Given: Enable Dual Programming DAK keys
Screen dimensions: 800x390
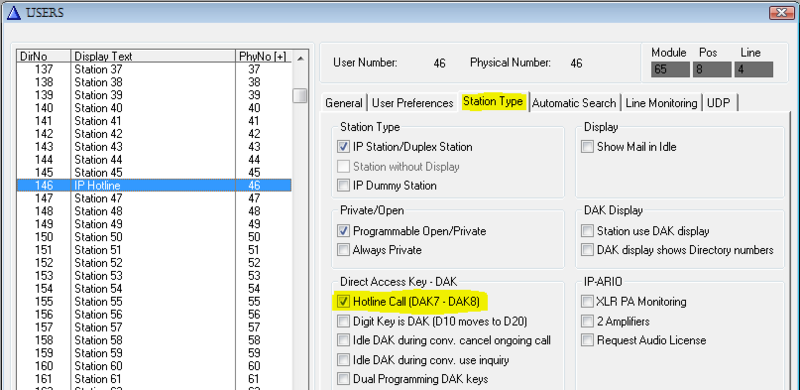Looking at the screenshot, I should point(343,379).
